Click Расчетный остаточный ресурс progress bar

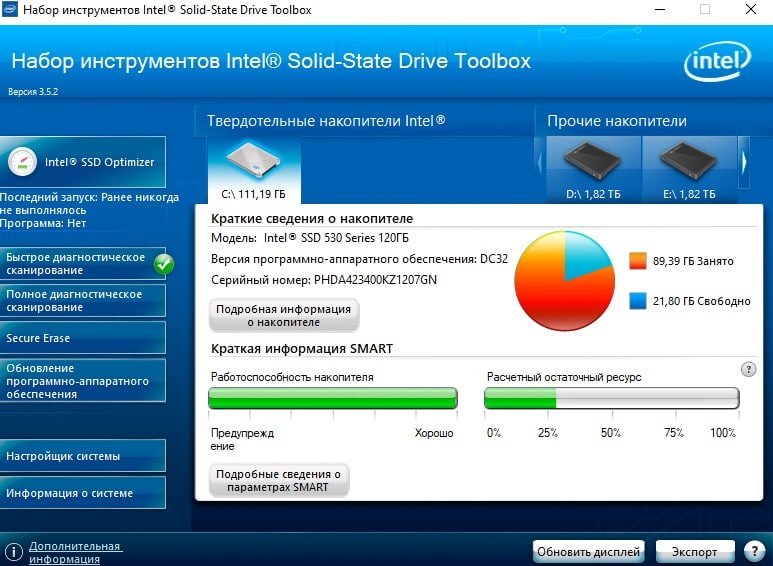pos(612,398)
